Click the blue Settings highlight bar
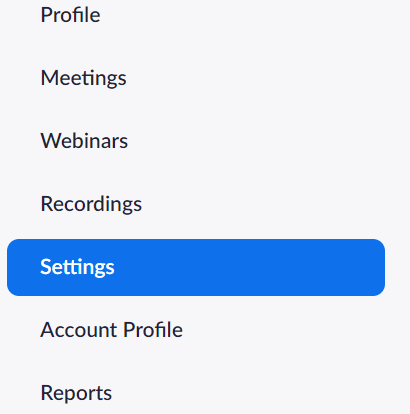This screenshot has width=410, height=414. [196, 267]
